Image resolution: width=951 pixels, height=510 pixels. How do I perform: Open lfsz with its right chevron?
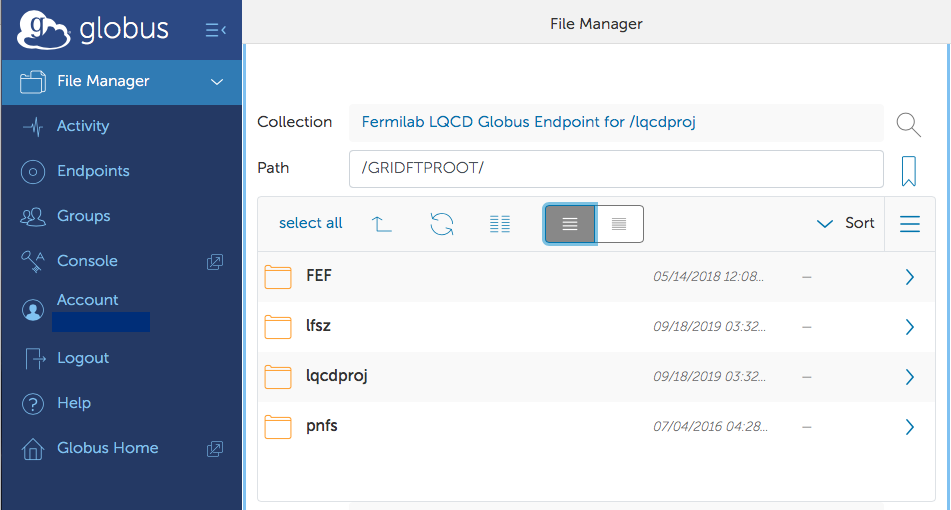pos(910,327)
